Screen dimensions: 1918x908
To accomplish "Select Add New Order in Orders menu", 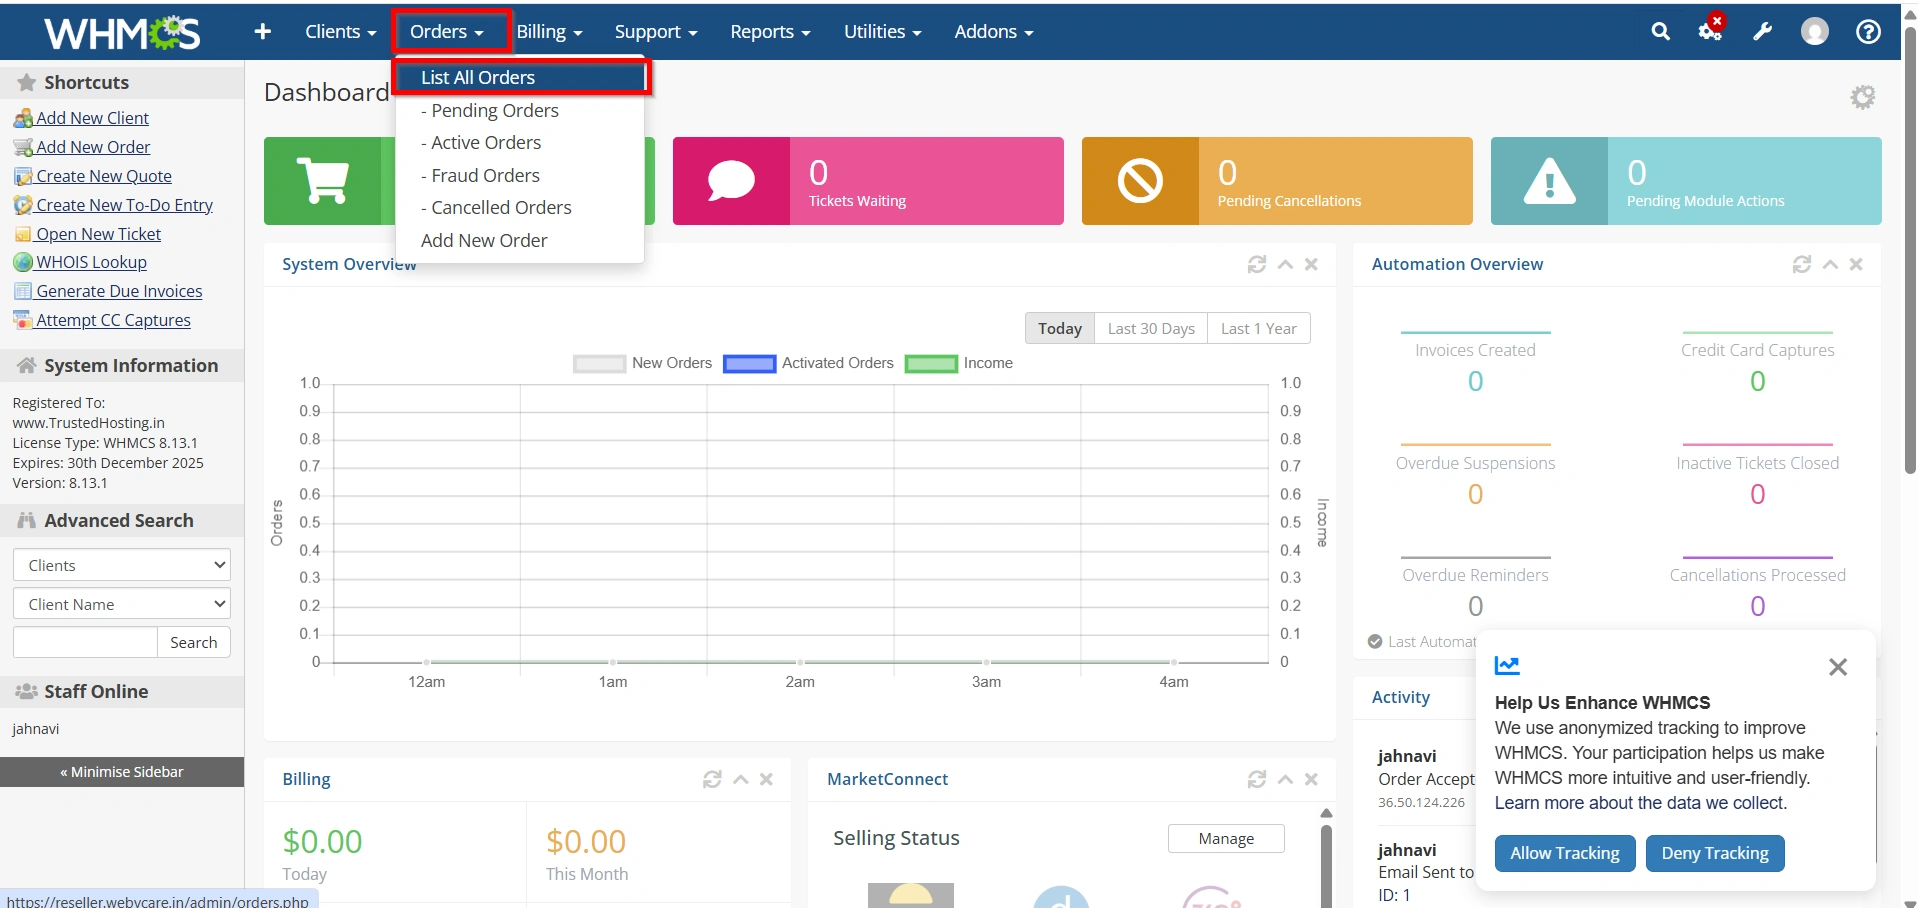I will (x=520, y=240).
